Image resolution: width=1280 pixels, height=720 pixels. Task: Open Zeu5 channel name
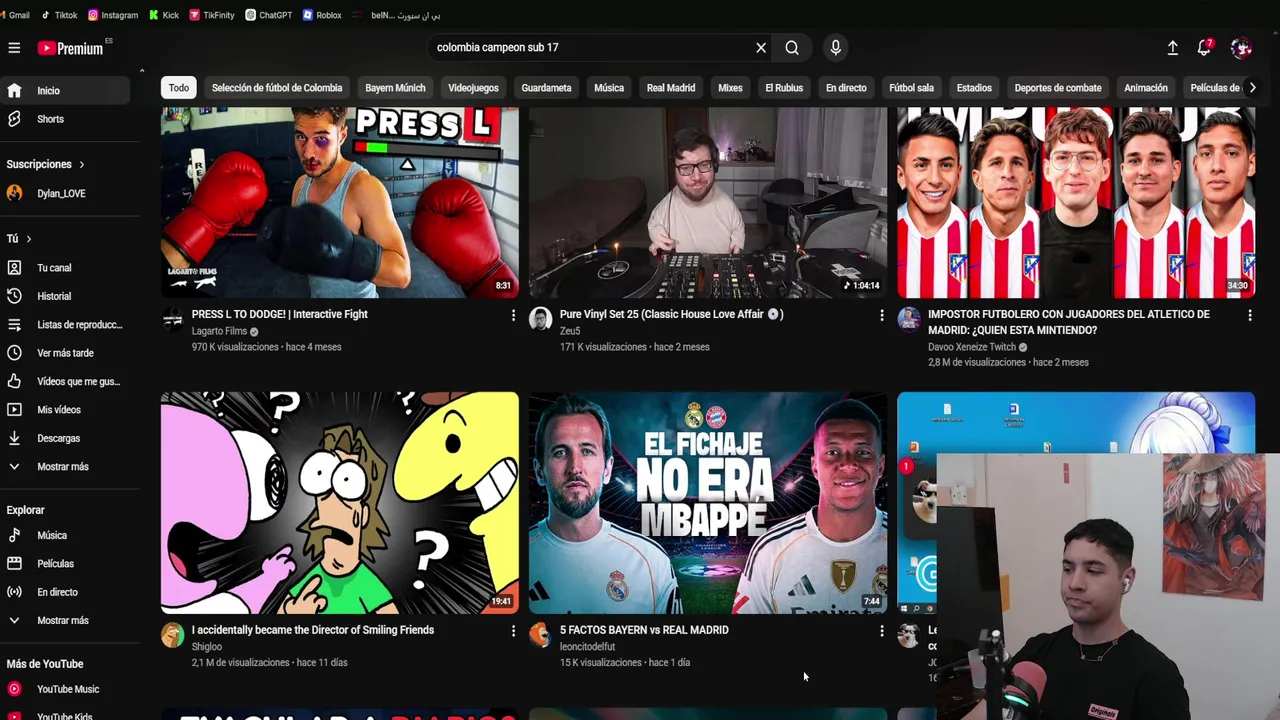point(570,331)
